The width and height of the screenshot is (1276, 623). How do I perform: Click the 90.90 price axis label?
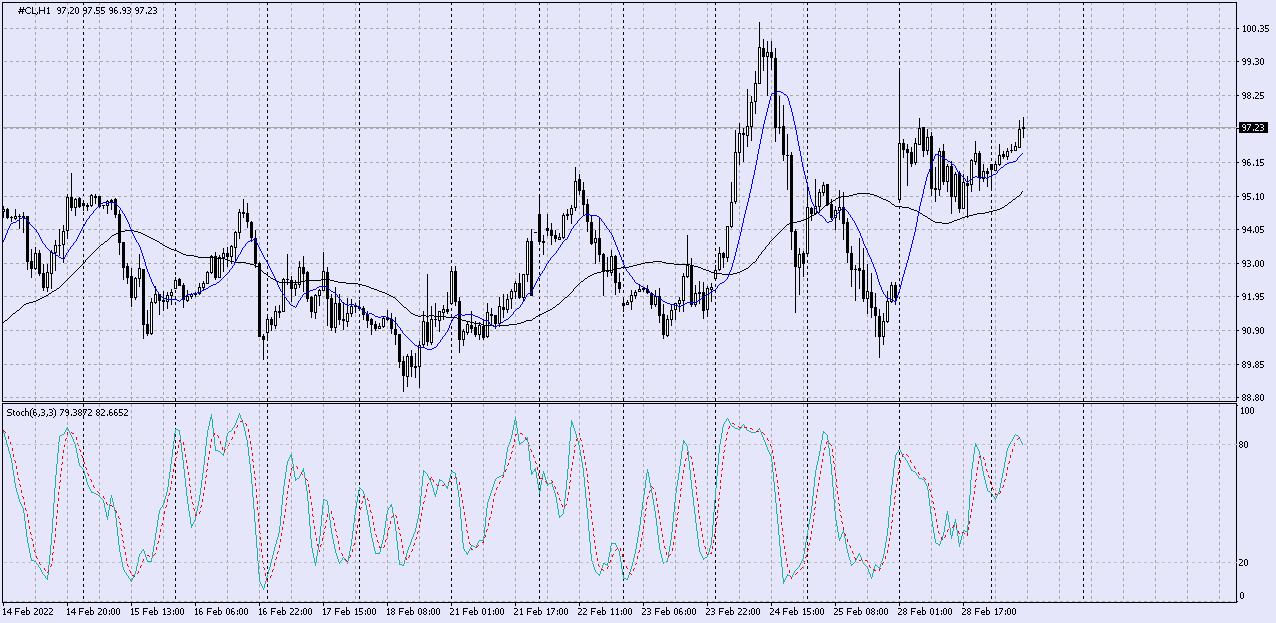coord(1254,330)
